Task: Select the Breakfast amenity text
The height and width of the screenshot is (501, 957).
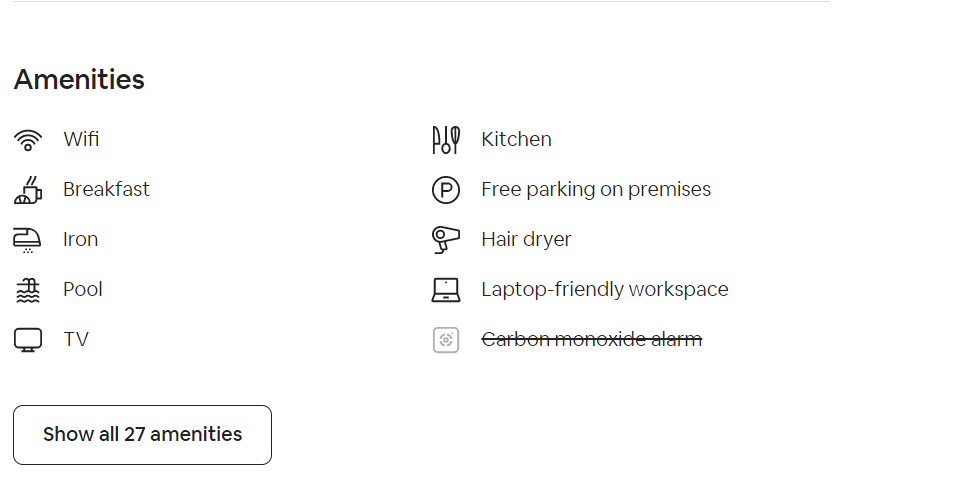Action: [x=106, y=189]
